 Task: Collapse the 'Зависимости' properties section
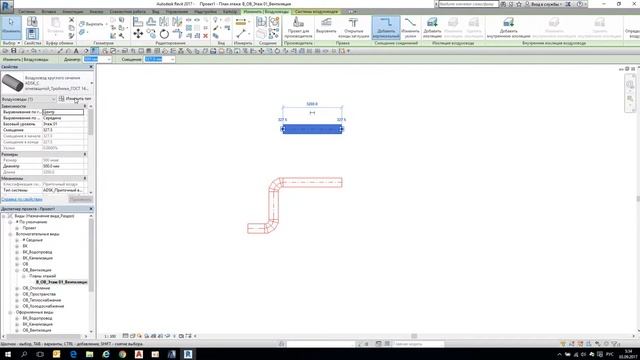click(85, 106)
